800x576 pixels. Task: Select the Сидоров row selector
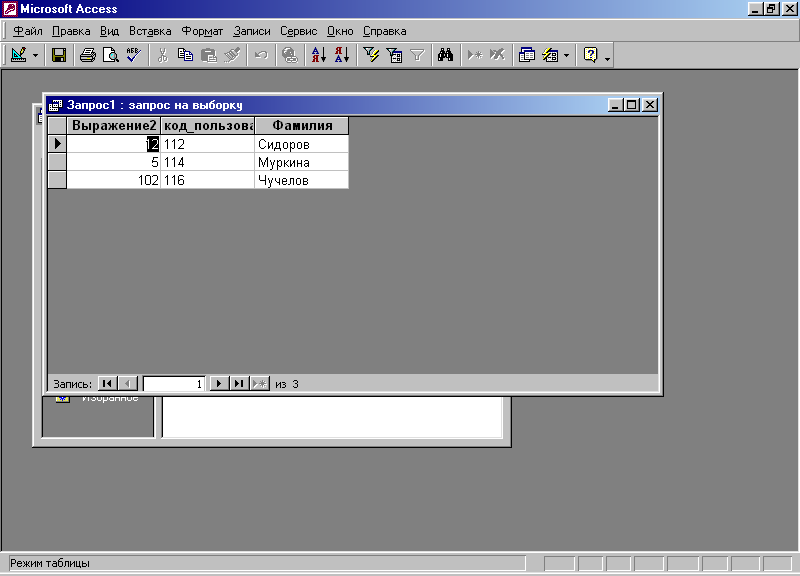(57, 144)
